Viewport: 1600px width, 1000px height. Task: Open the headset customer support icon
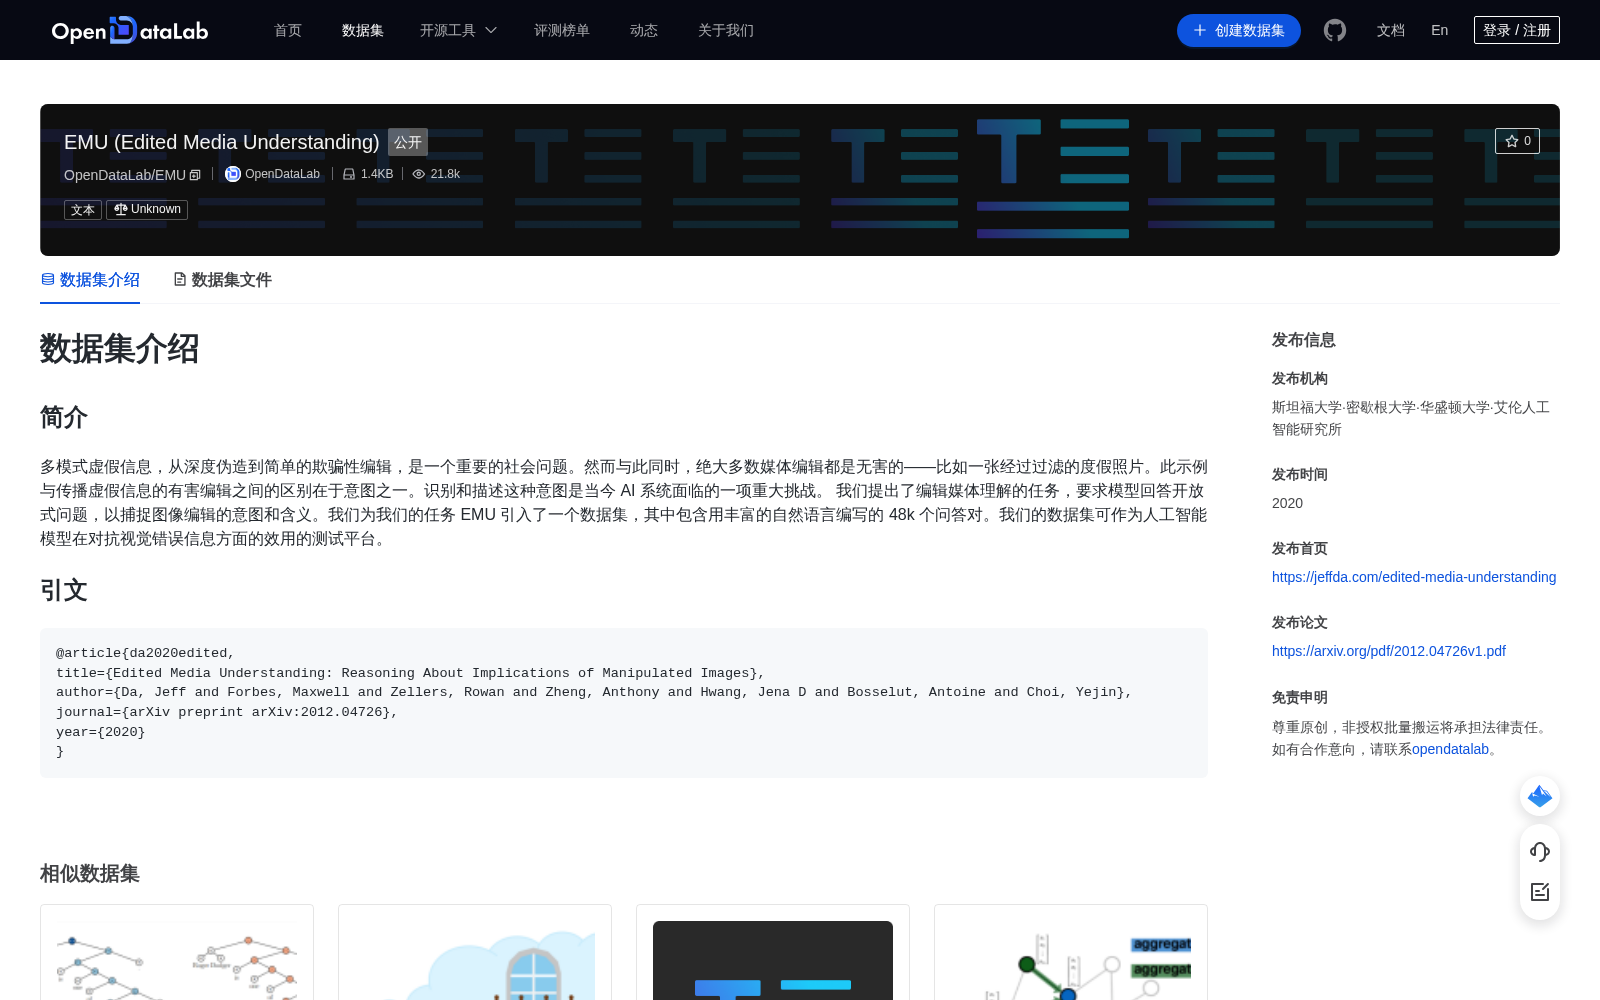click(x=1540, y=851)
